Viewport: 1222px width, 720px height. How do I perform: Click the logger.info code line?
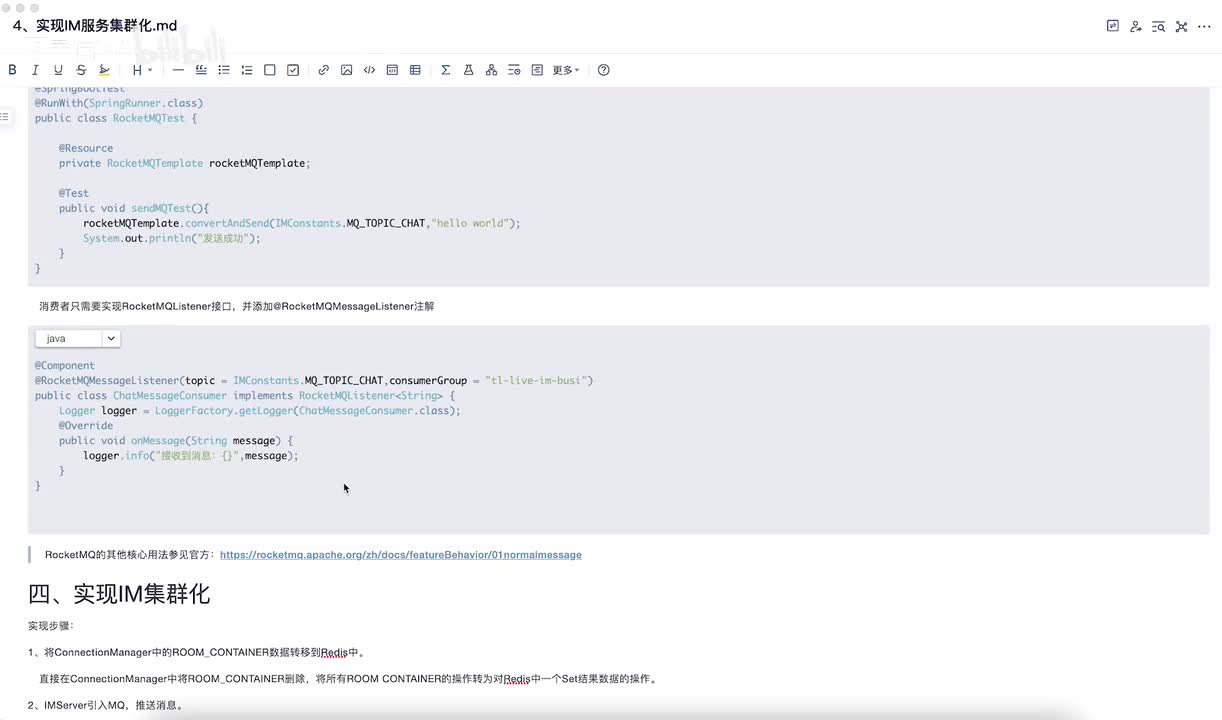coord(191,455)
